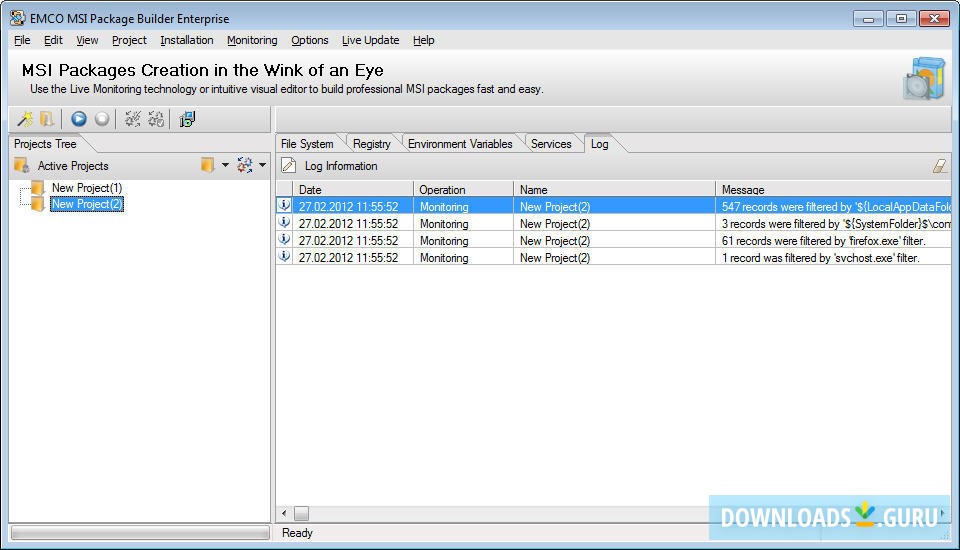The width and height of the screenshot is (960, 550).
Task: Select the Projects Tree tab
Action: (45, 144)
